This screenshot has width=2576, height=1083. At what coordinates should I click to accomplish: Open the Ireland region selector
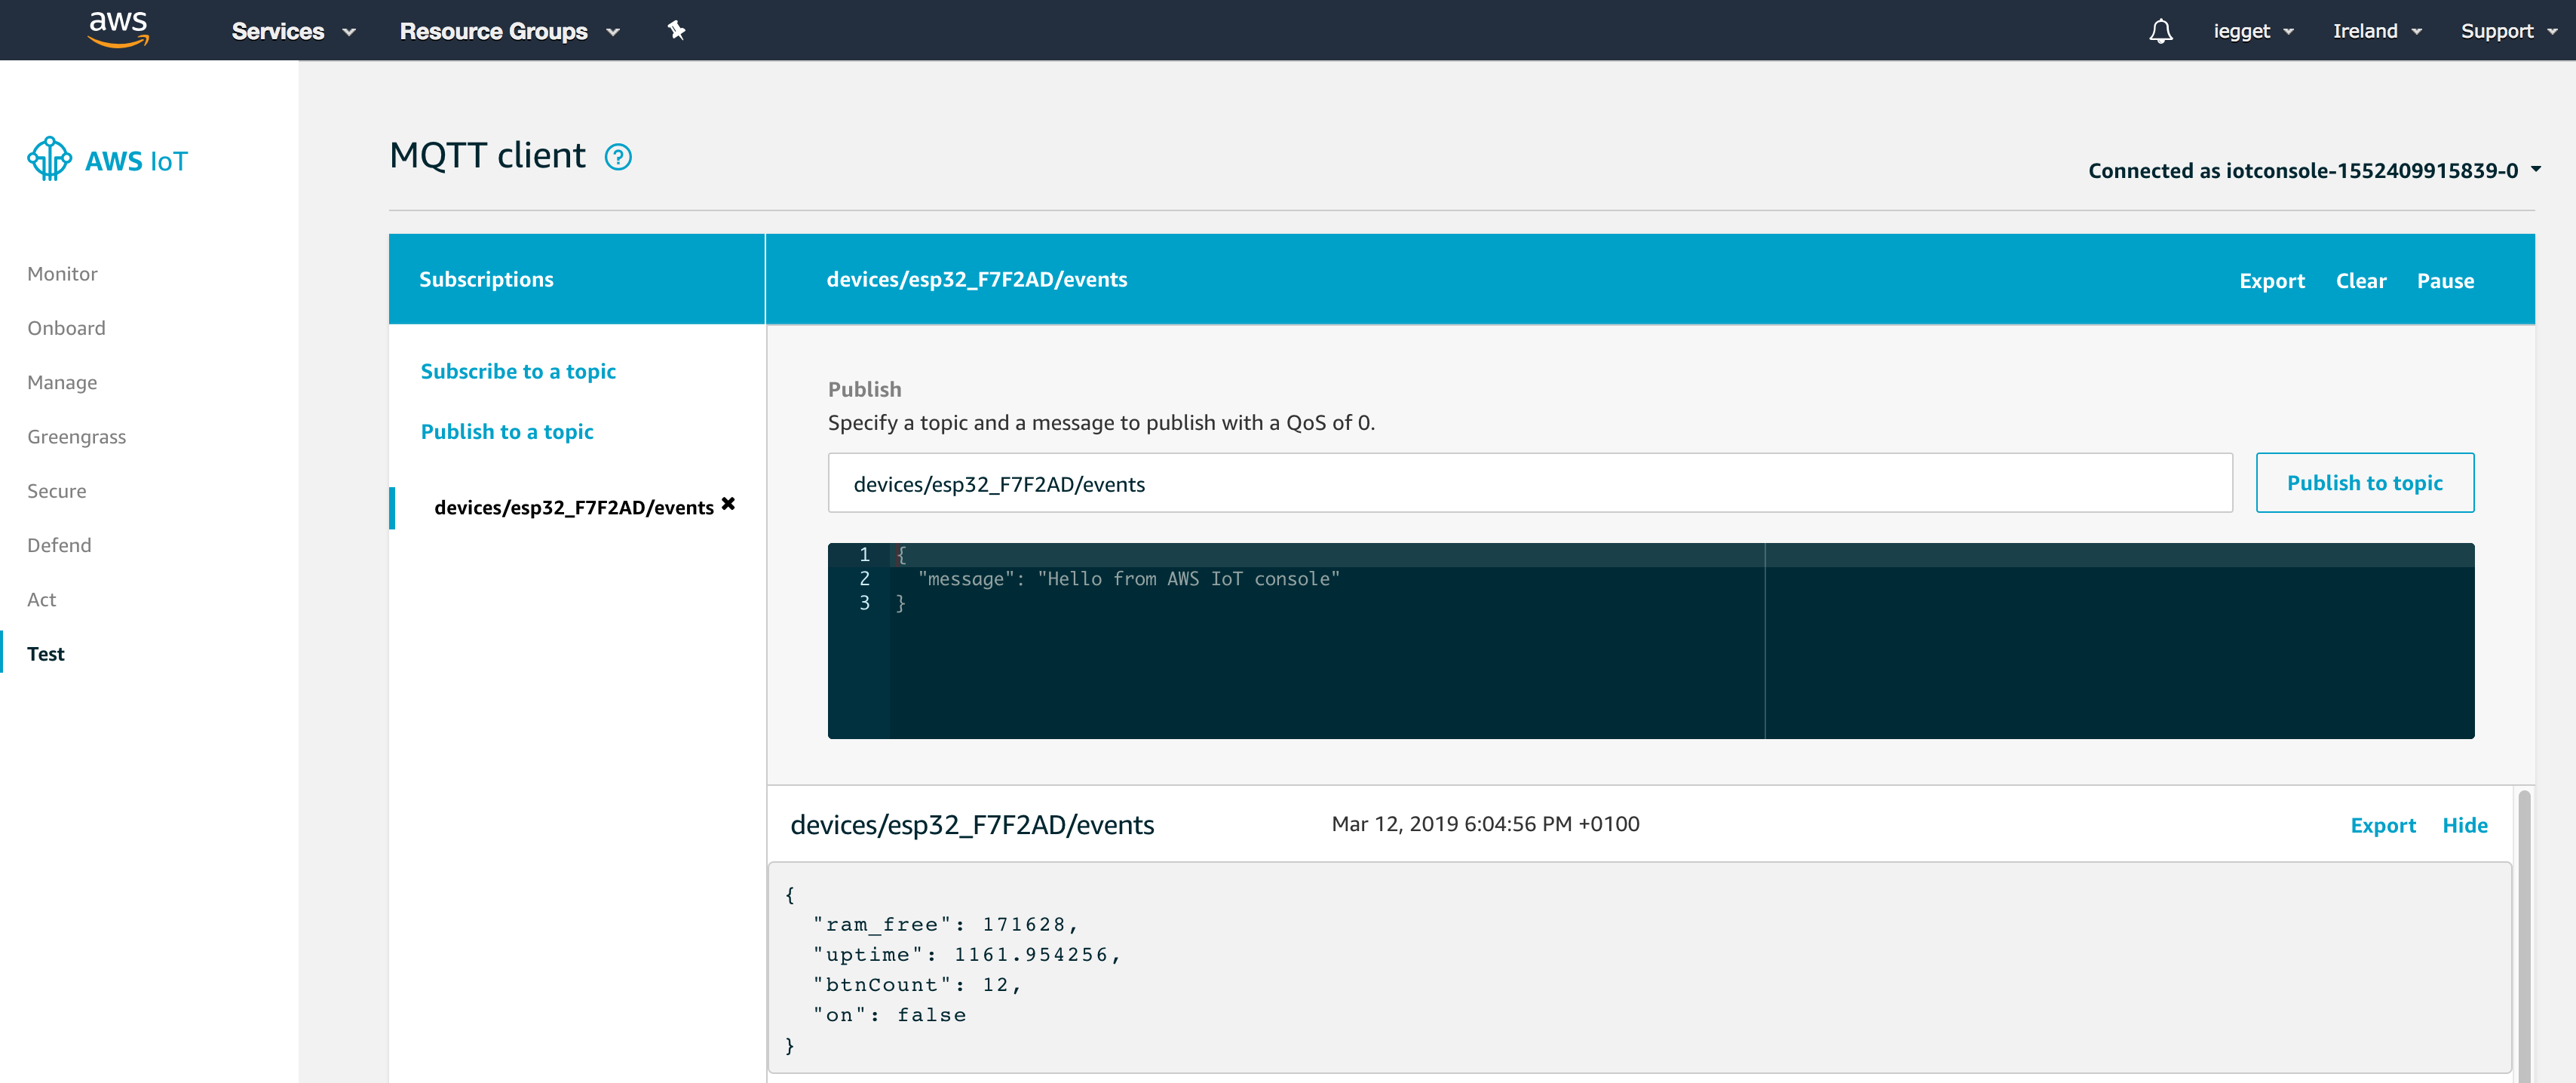point(2377,31)
